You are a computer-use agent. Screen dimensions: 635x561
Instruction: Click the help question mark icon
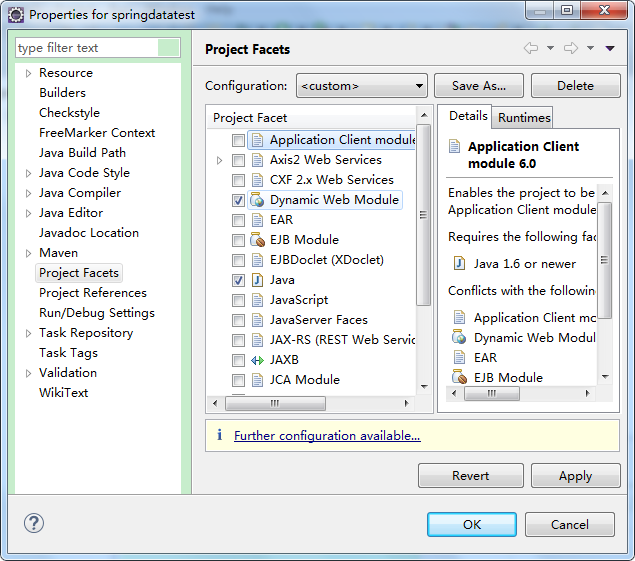[x=34, y=523]
